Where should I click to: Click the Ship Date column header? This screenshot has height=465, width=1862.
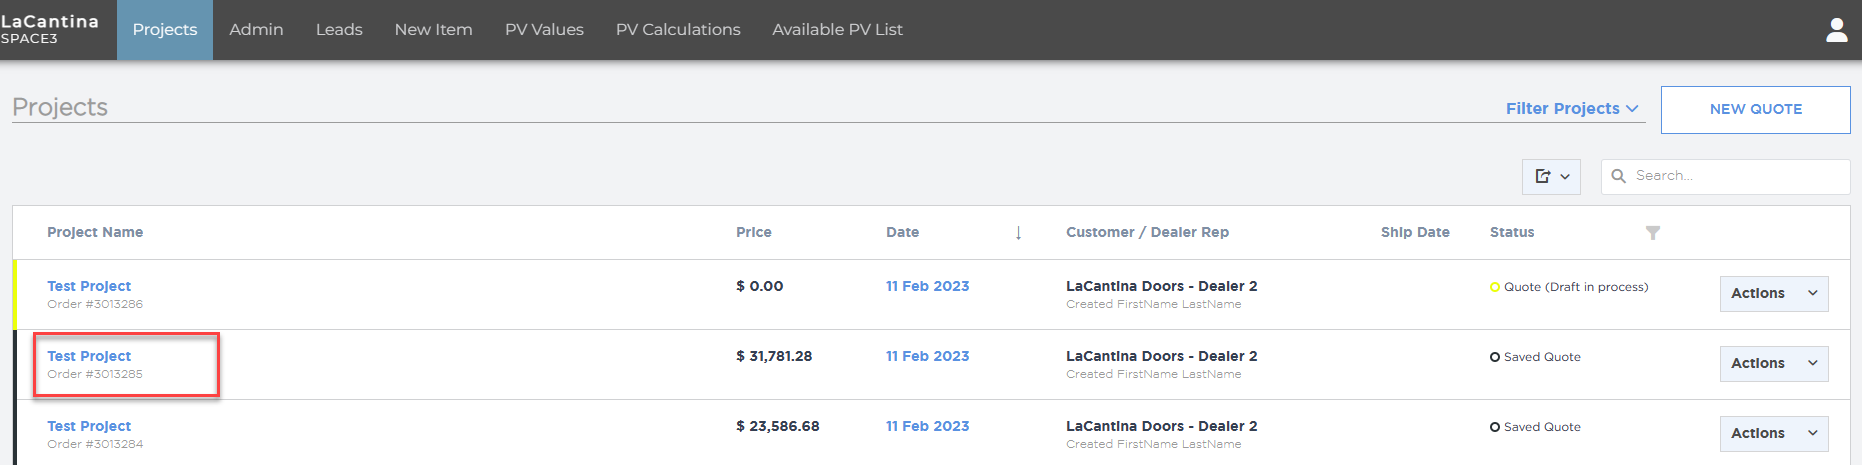click(1415, 232)
